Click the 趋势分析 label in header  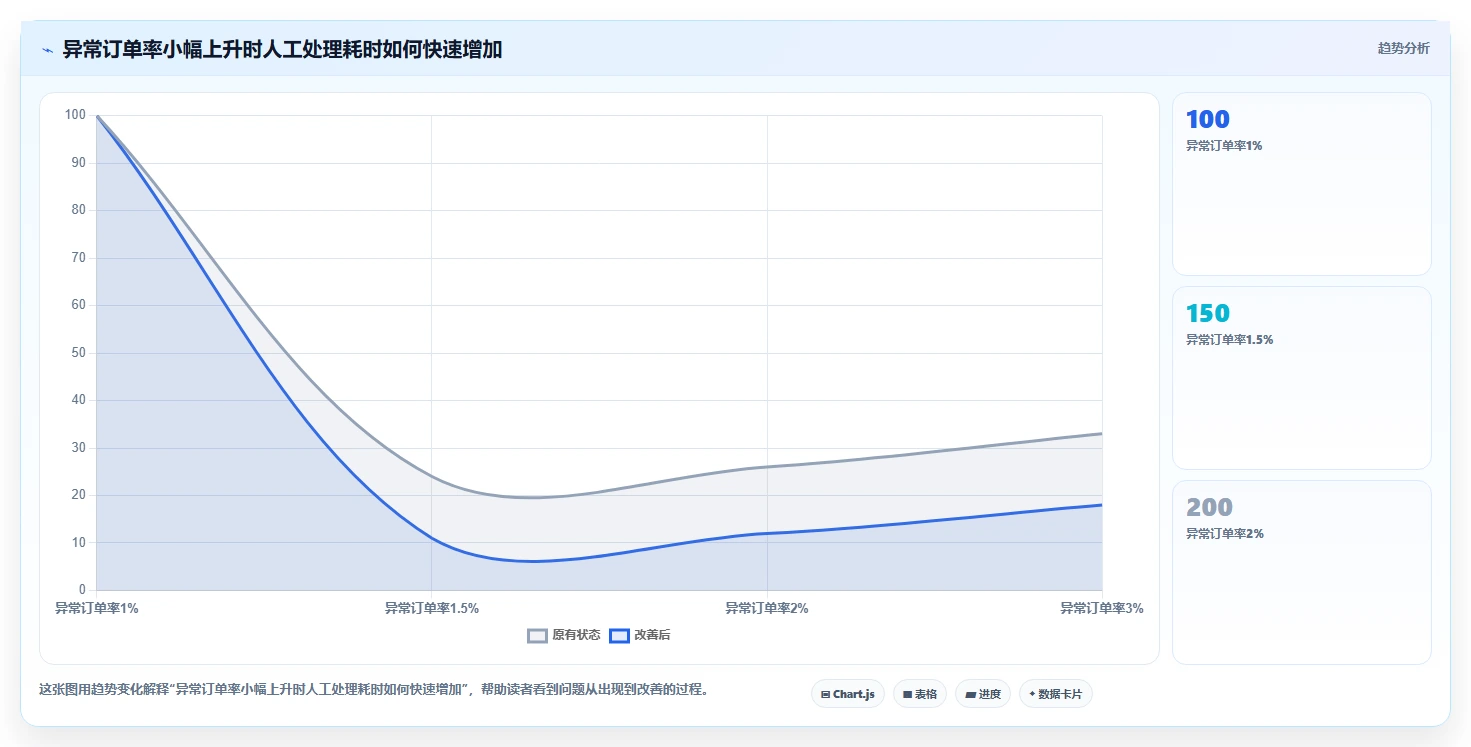[x=1403, y=48]
